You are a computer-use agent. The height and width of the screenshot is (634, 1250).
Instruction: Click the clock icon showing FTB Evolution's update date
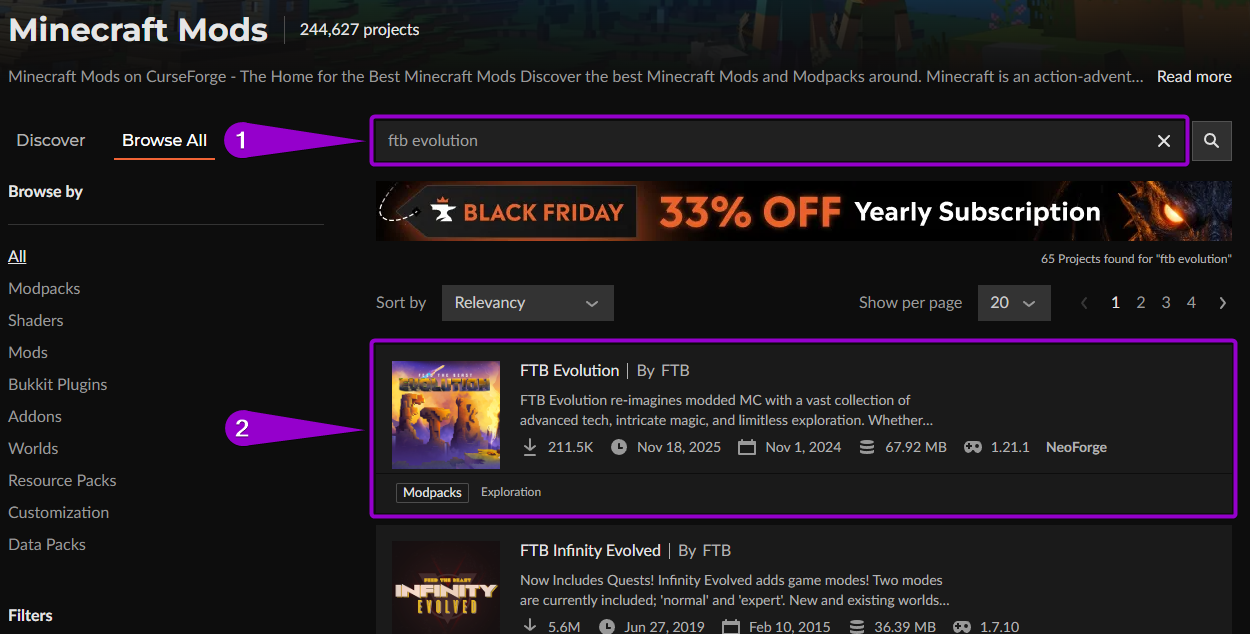coord(621,447)
